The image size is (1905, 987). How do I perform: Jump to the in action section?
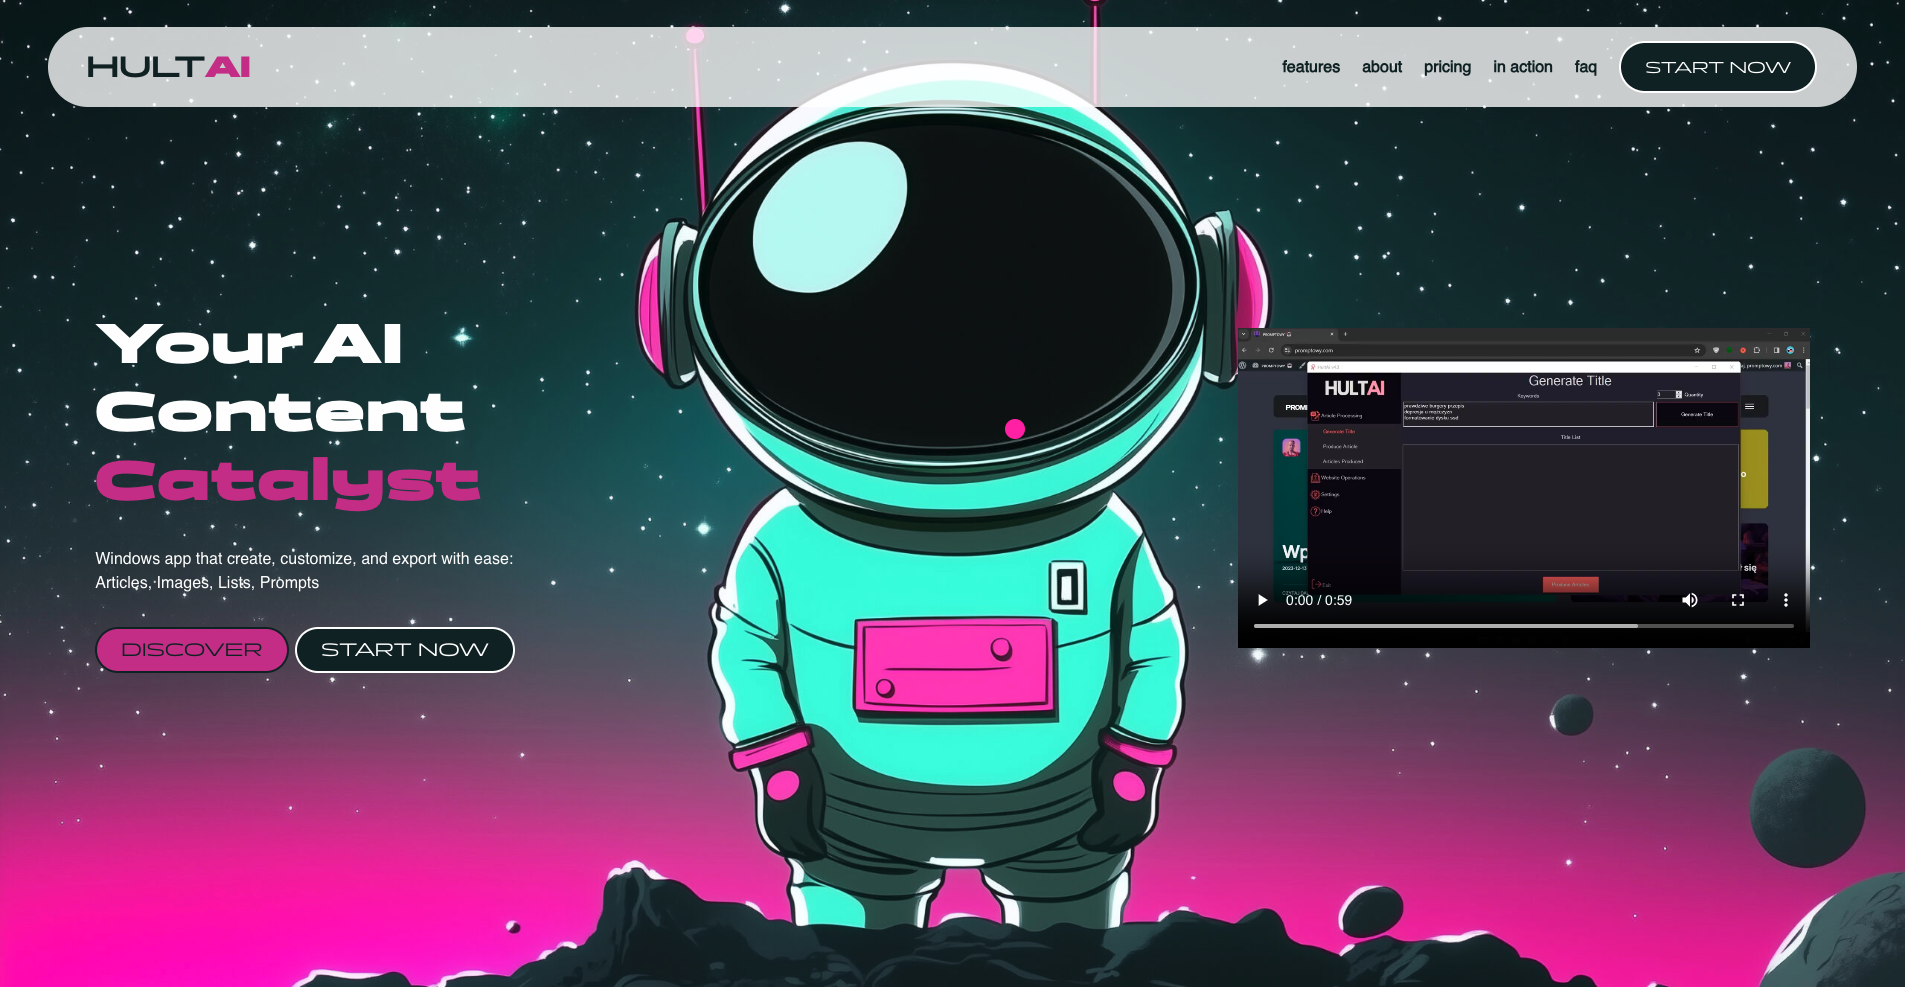point(1523,67)
